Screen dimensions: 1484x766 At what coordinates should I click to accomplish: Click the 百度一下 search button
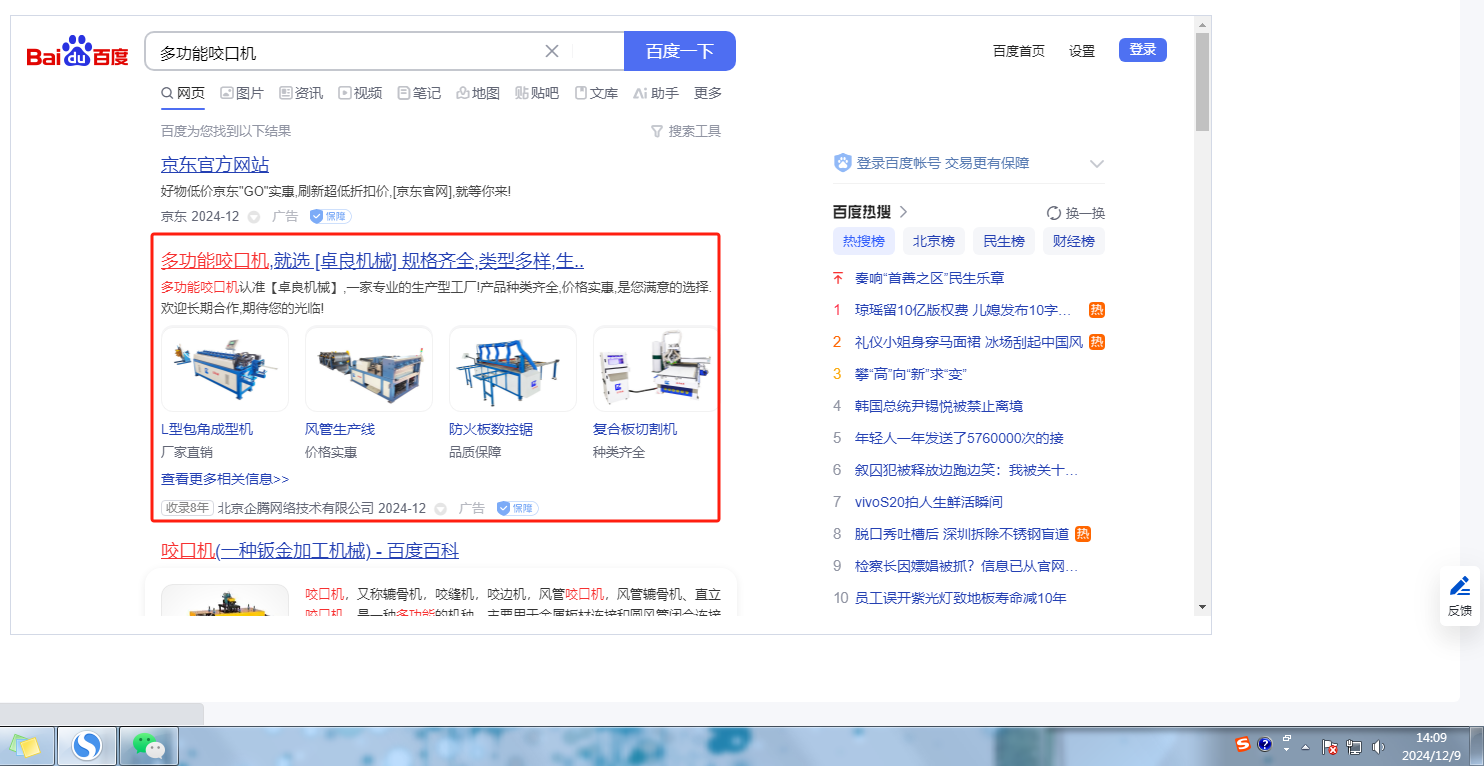(680, 51)
